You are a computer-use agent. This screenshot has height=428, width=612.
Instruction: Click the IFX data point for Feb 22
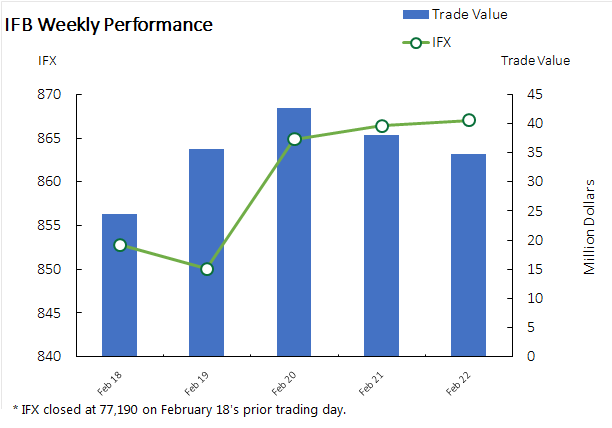pyautogui.click(x=469, y=120)
